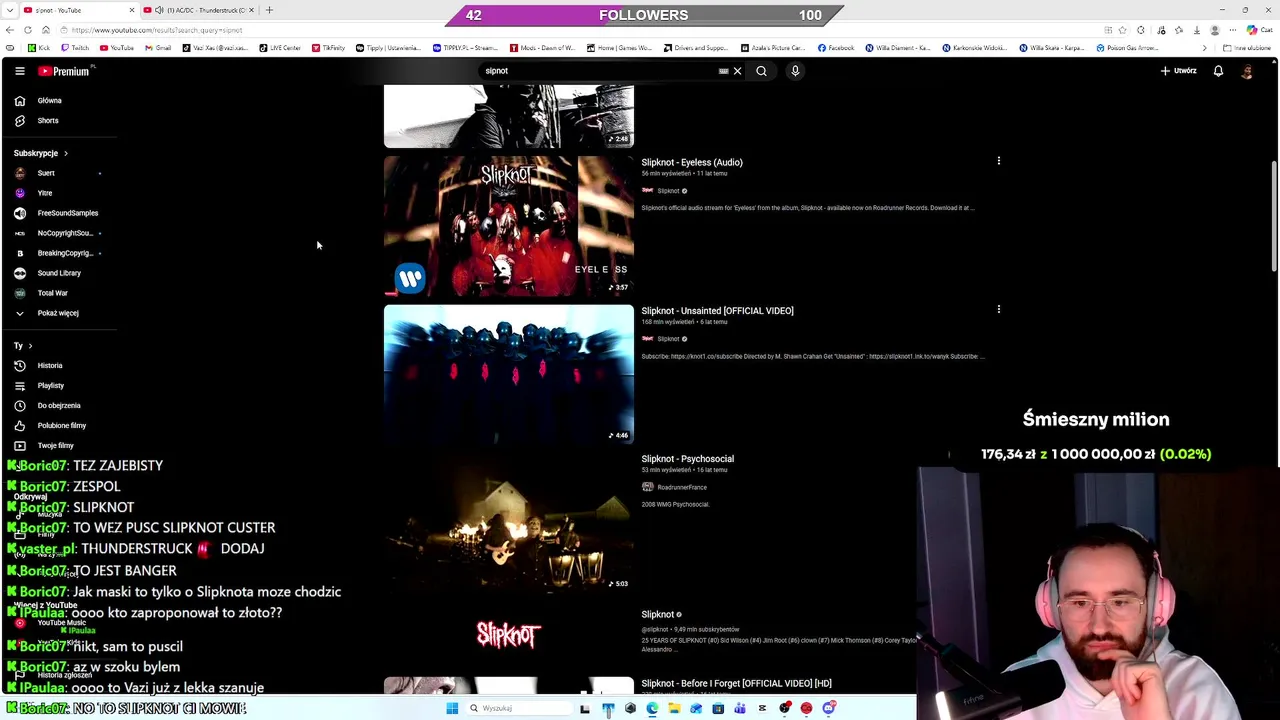1280x720 pixels.
Task: Click the browser address bar URL
Action: pyautogui.click(x=158, y=30)
